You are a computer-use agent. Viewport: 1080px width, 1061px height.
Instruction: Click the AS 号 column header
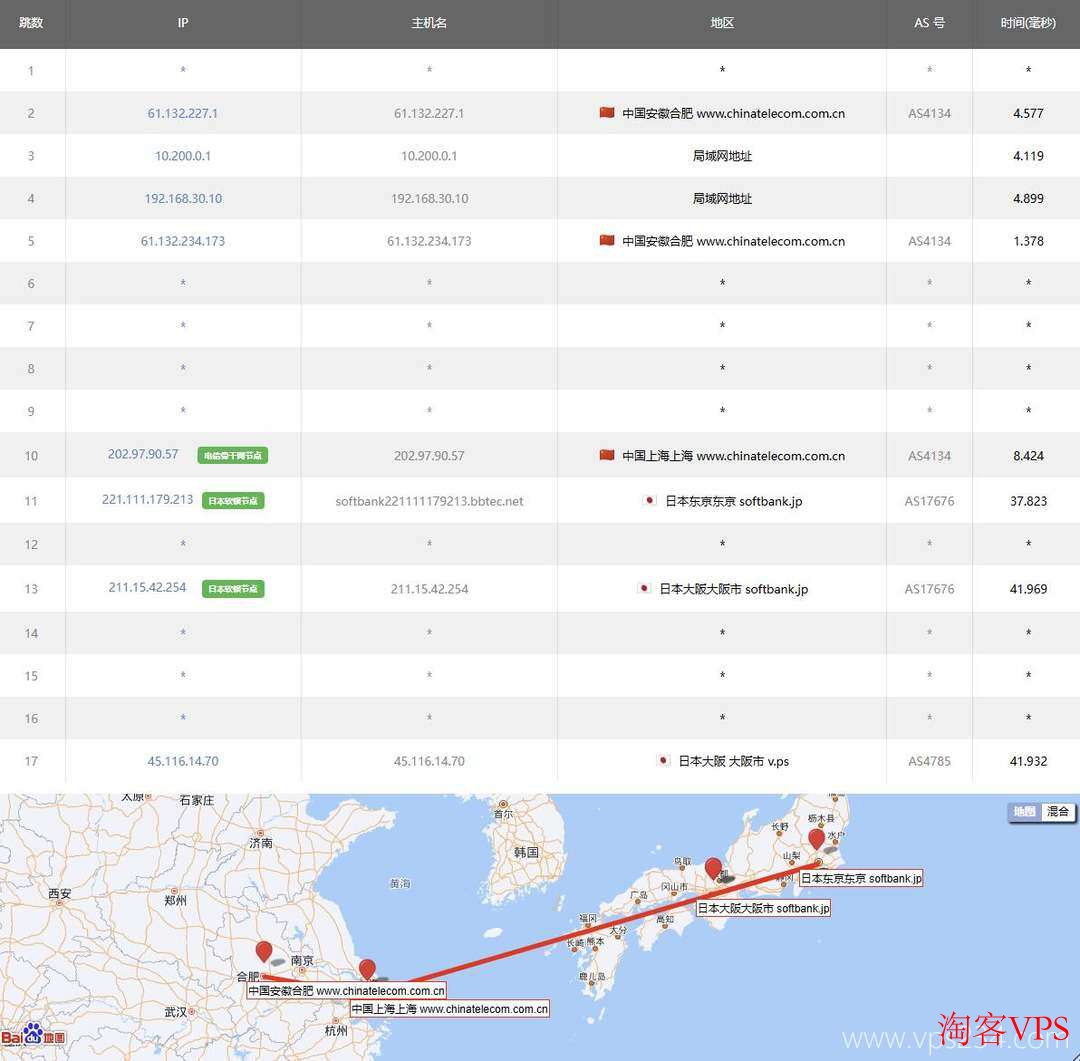pos(929,23)
